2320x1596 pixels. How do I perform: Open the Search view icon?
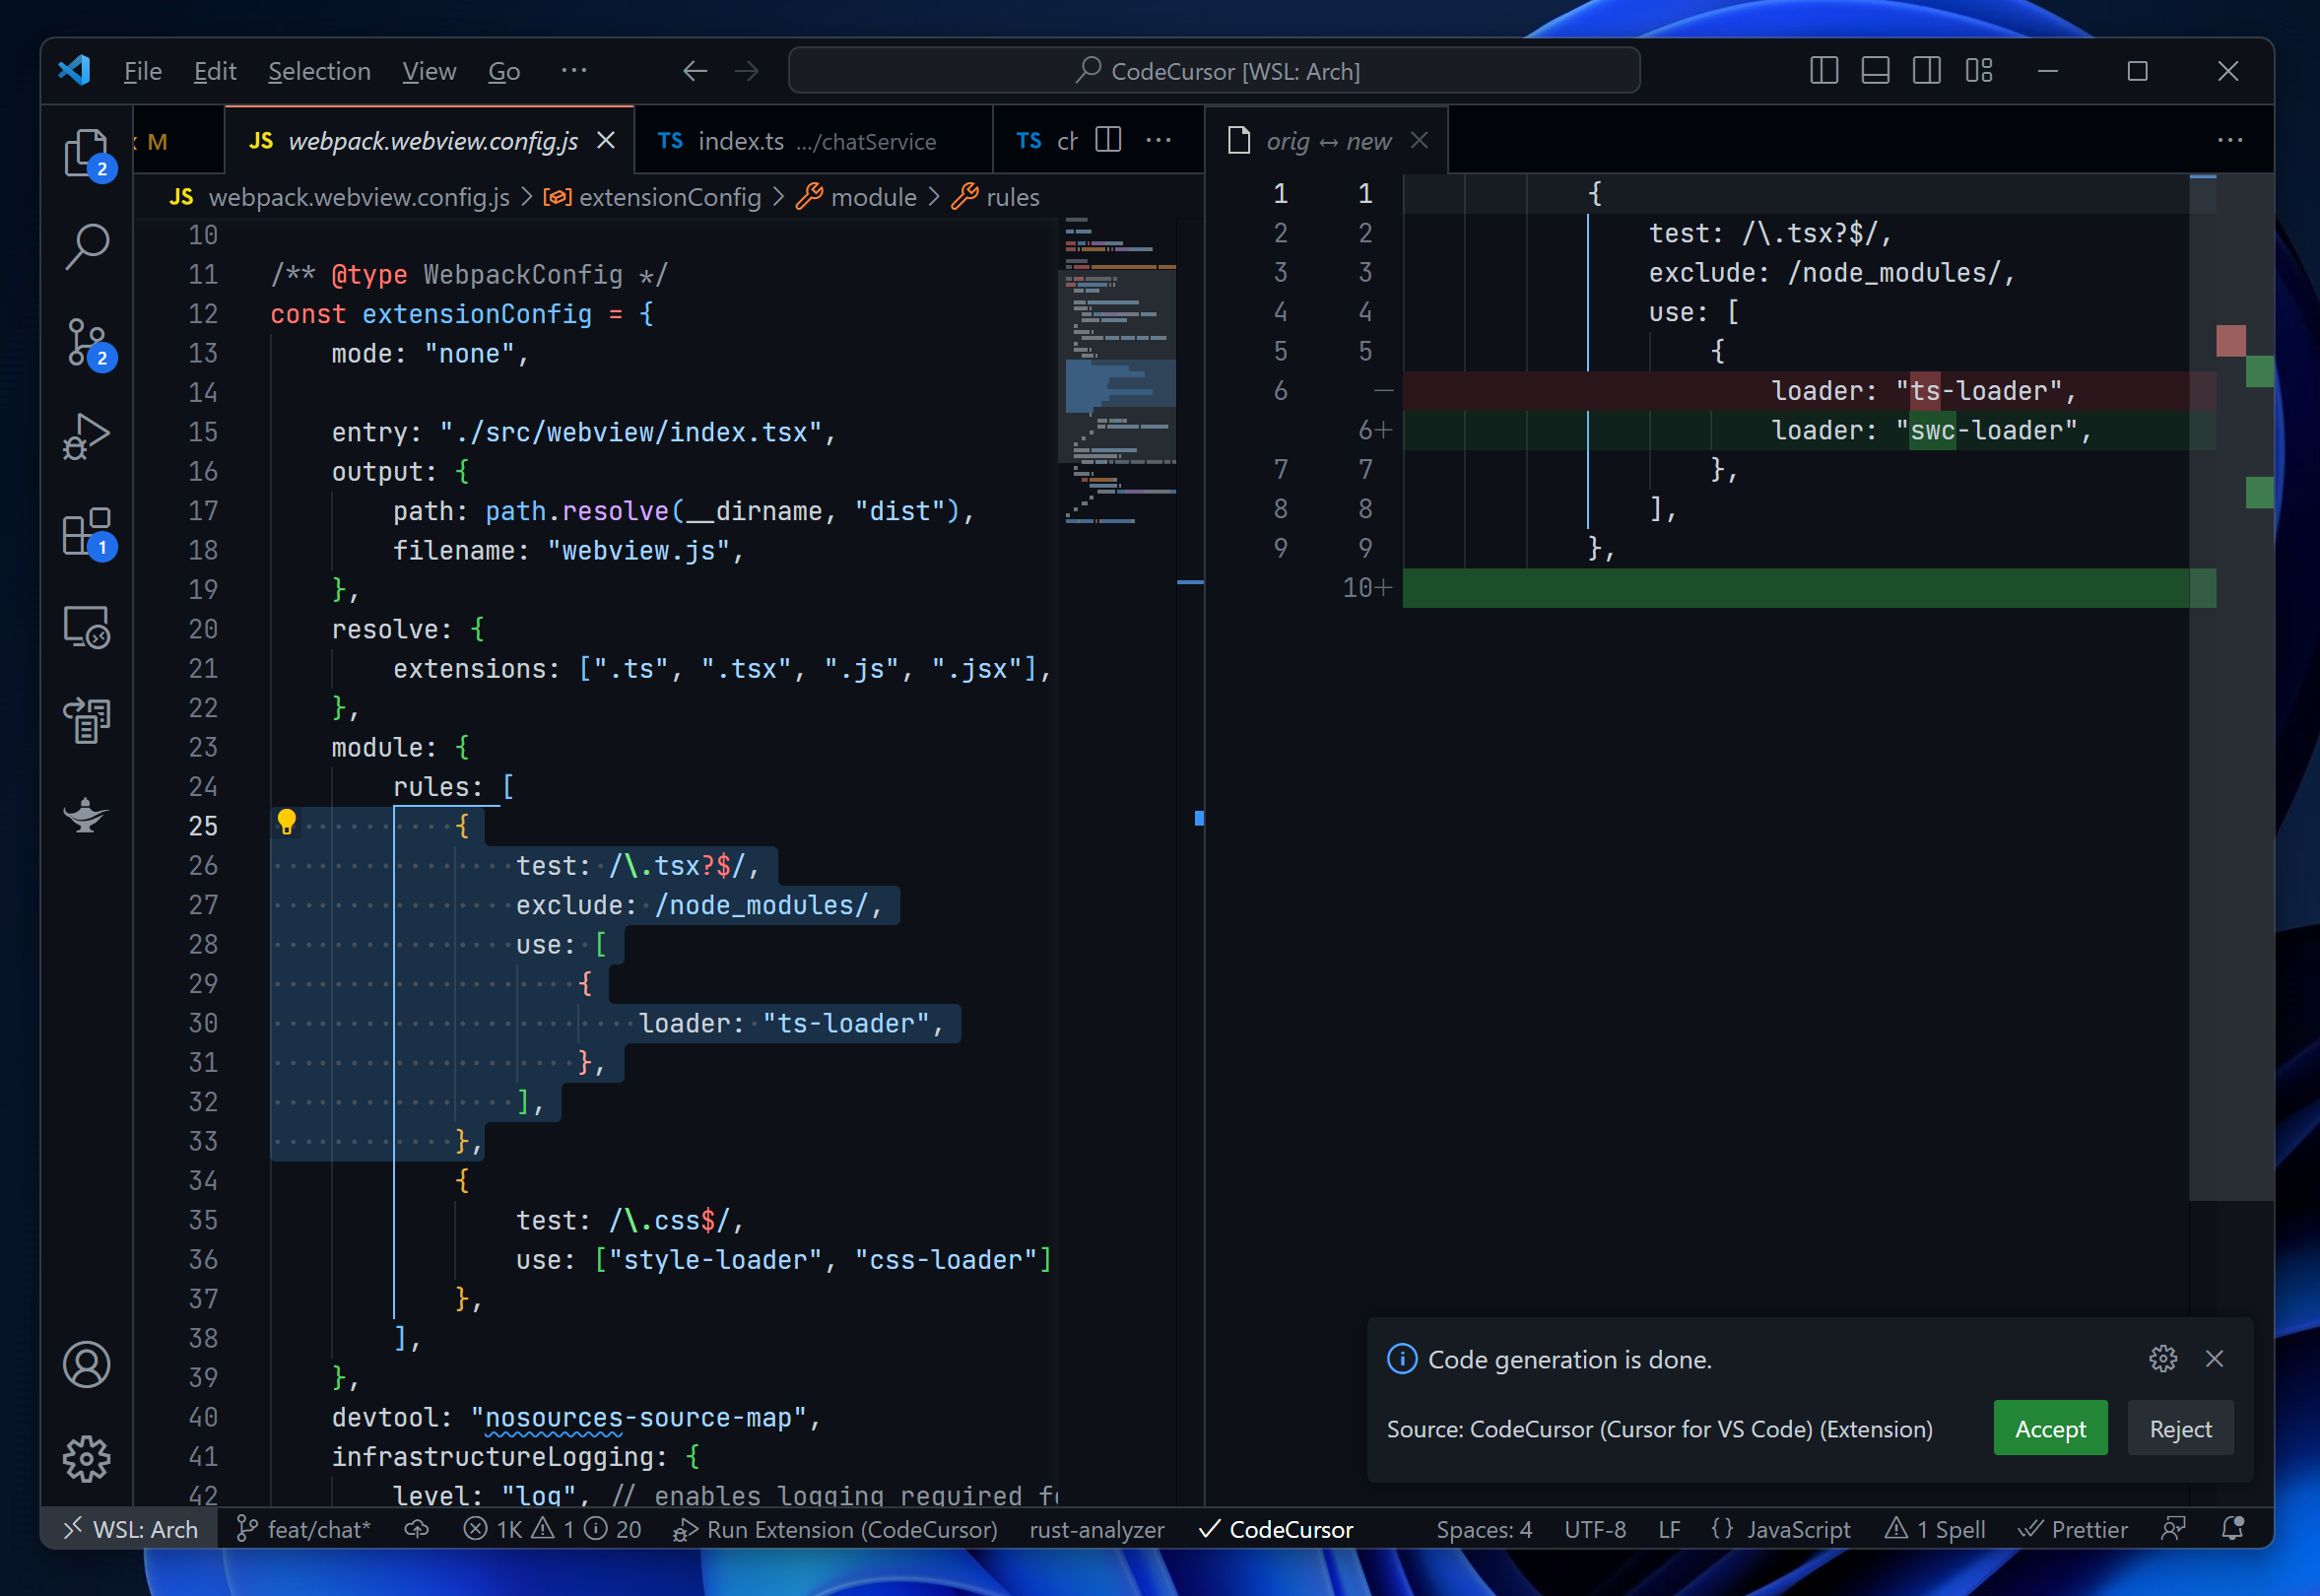[87, 245]
